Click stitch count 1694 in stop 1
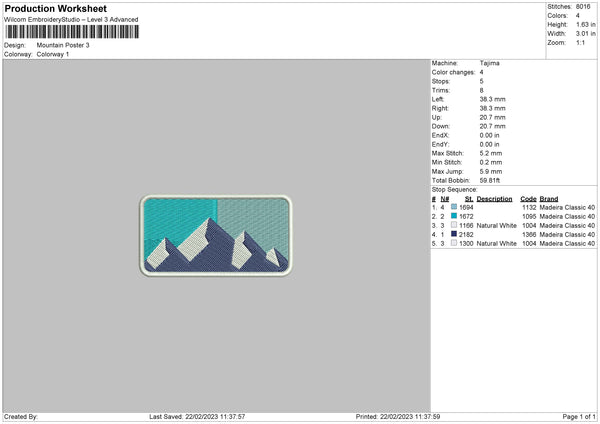Image resolution: width=600 pixels, height=424 pixels. tap(466, 207)
